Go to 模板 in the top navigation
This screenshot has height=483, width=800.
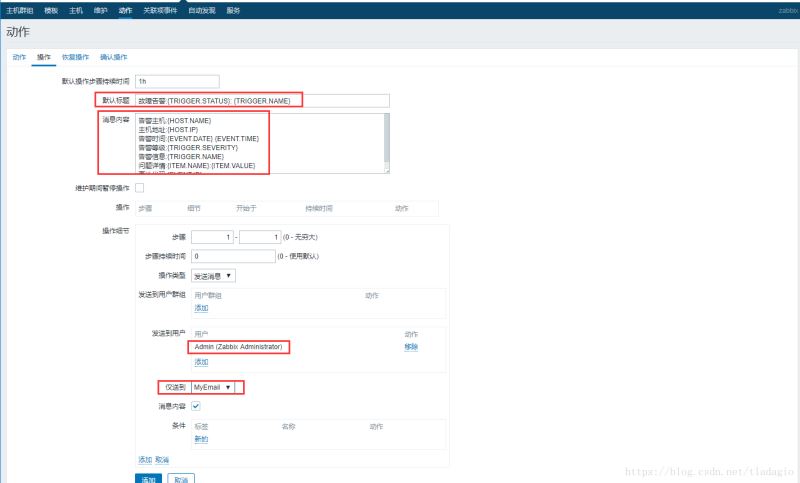click(51, 9)
